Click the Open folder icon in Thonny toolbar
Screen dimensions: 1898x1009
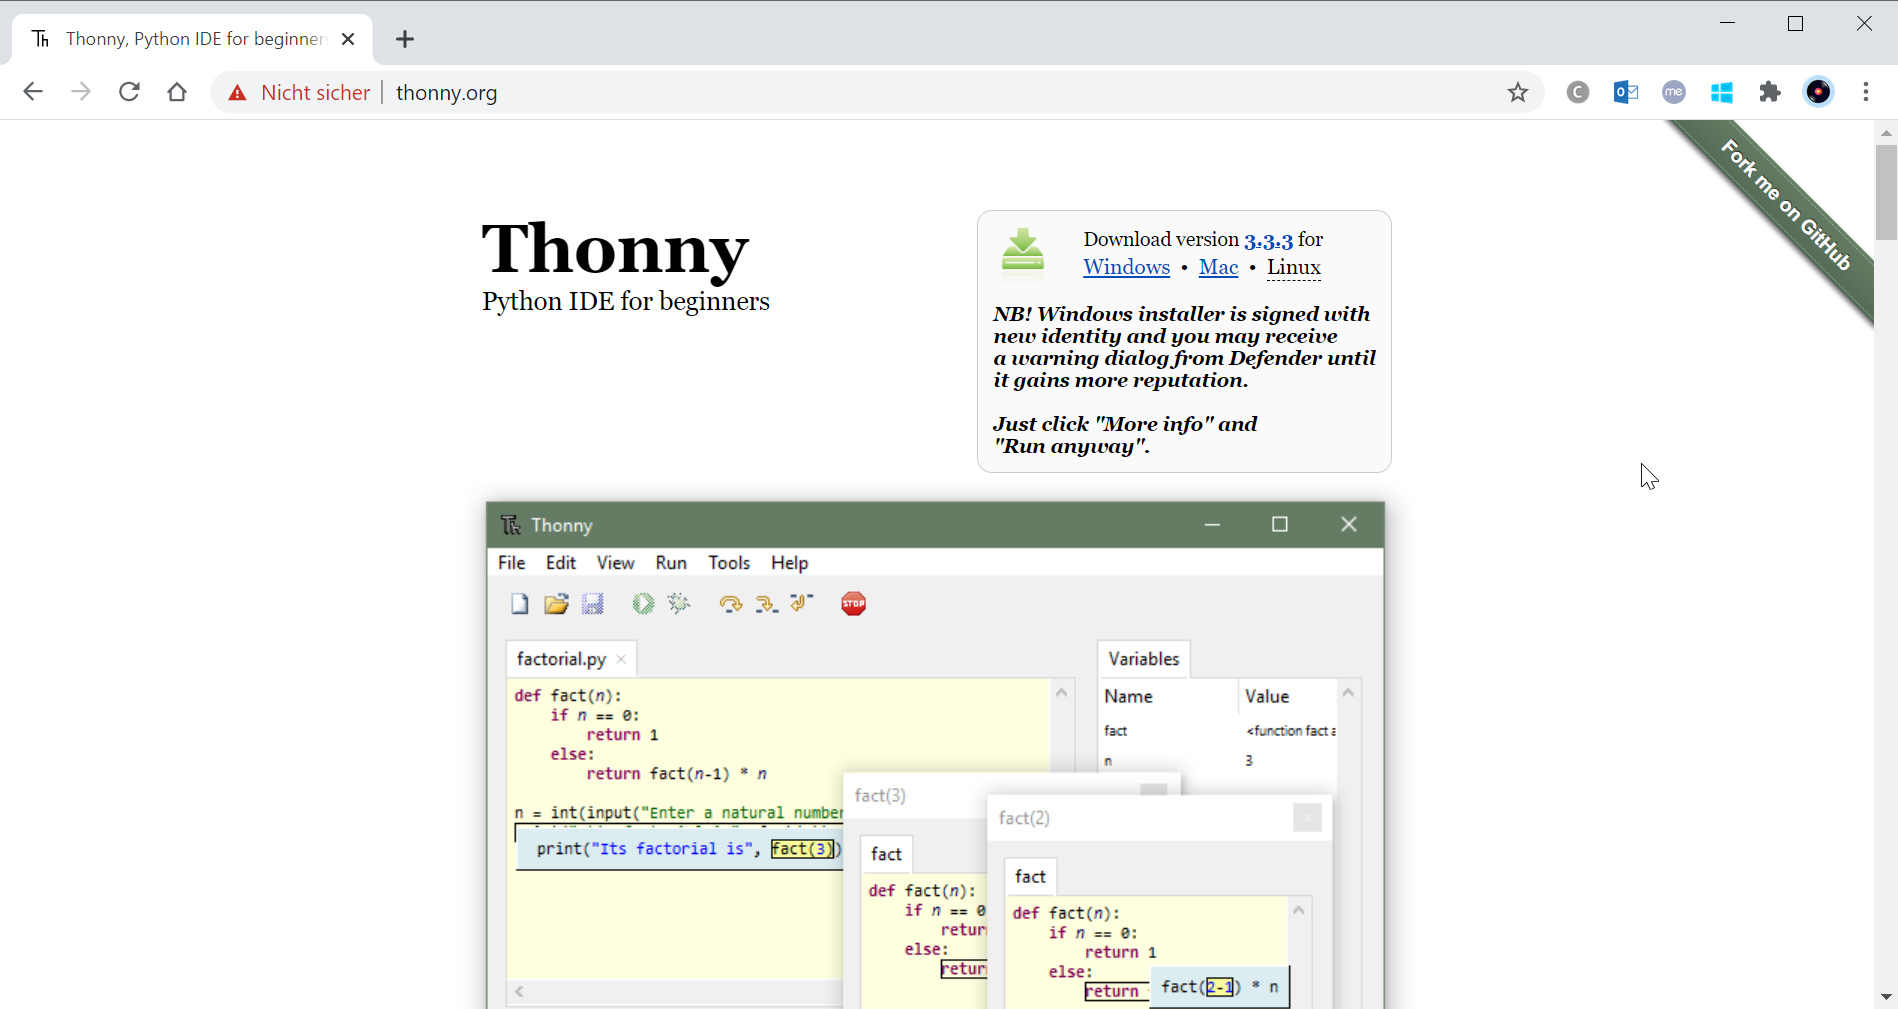[x=556, y=604]
